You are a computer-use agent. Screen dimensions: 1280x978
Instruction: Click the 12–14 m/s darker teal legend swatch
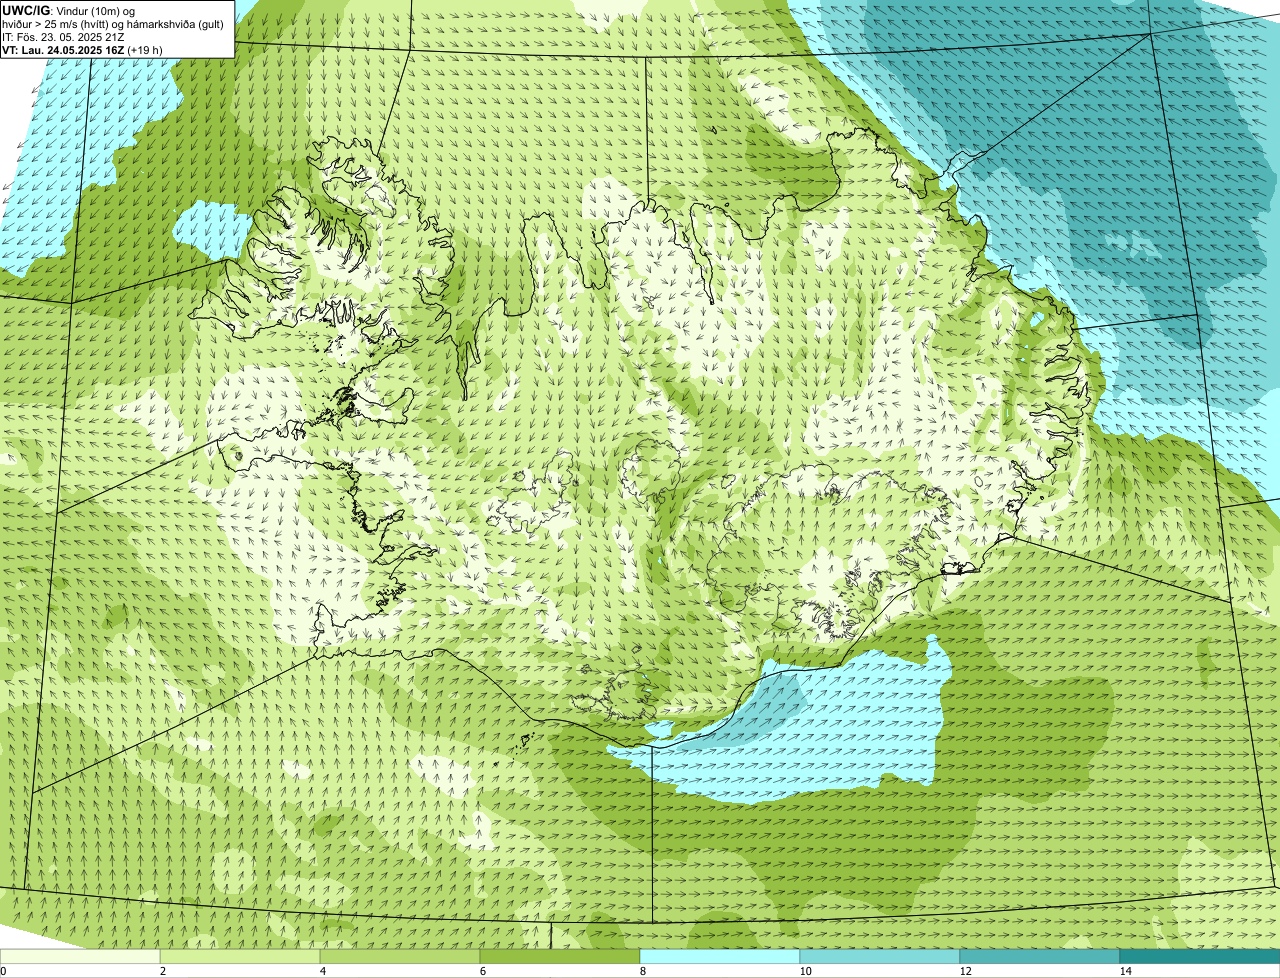point(1040,956)
